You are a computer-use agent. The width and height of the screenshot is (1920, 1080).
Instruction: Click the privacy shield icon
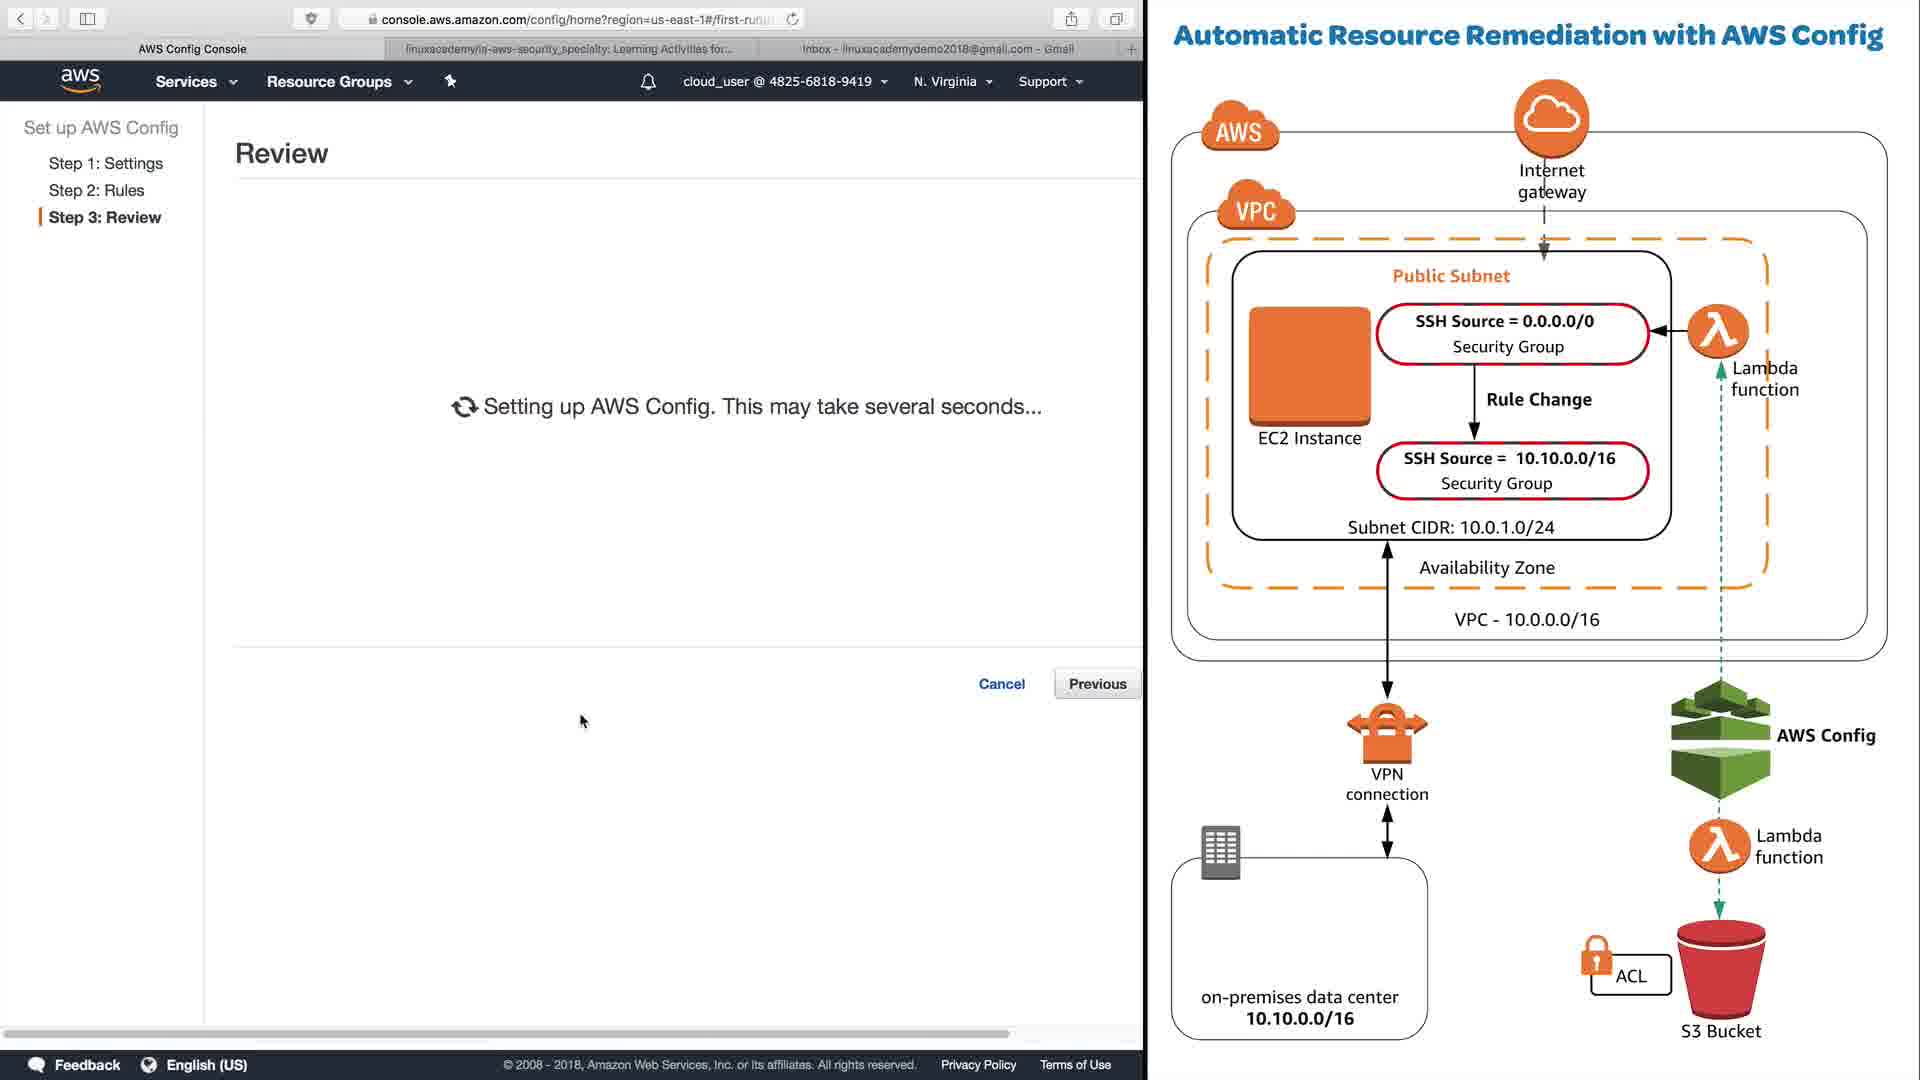(x=311, y=19)
